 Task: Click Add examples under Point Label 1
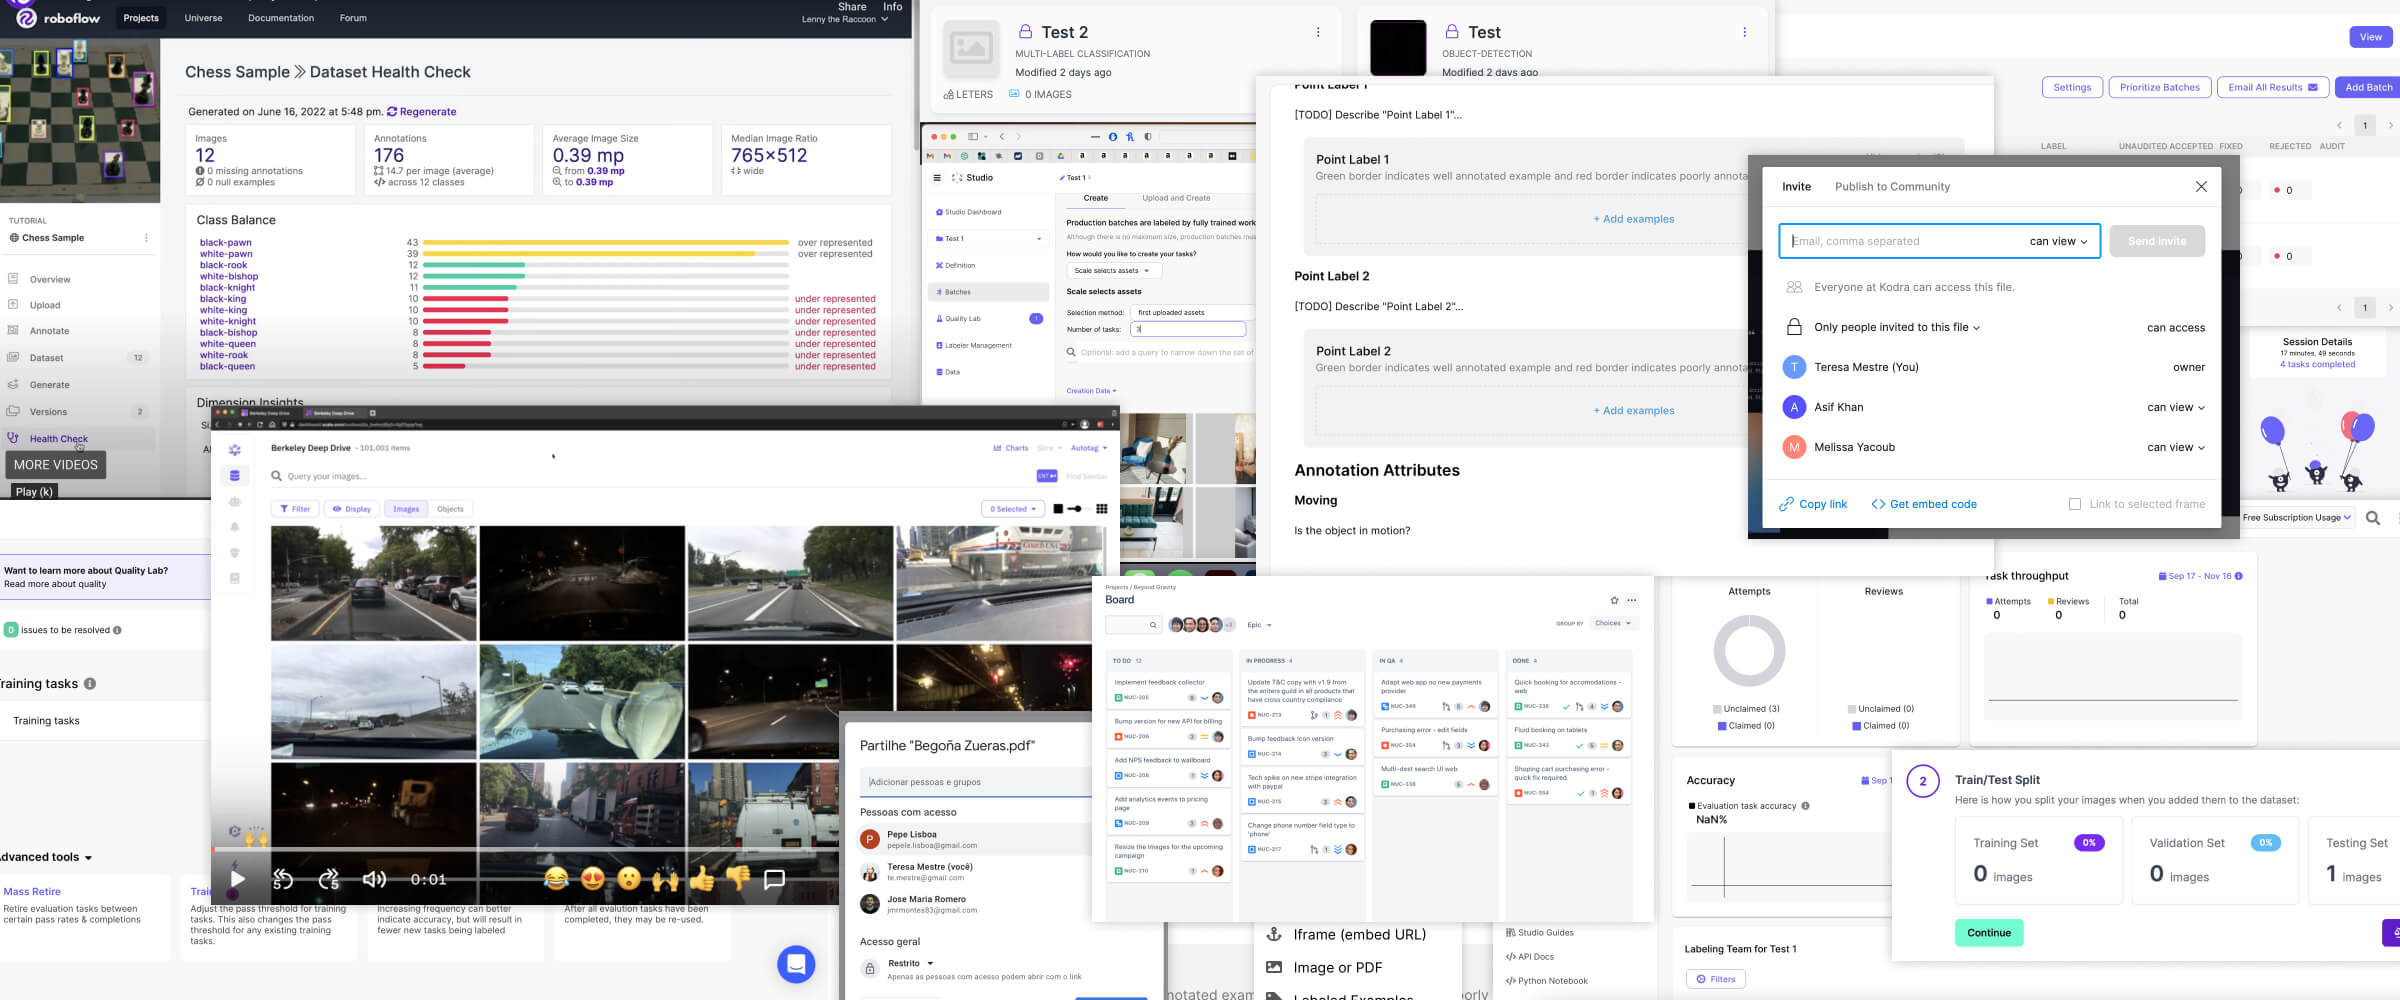pyautogui.click(x=1634, y=219)
